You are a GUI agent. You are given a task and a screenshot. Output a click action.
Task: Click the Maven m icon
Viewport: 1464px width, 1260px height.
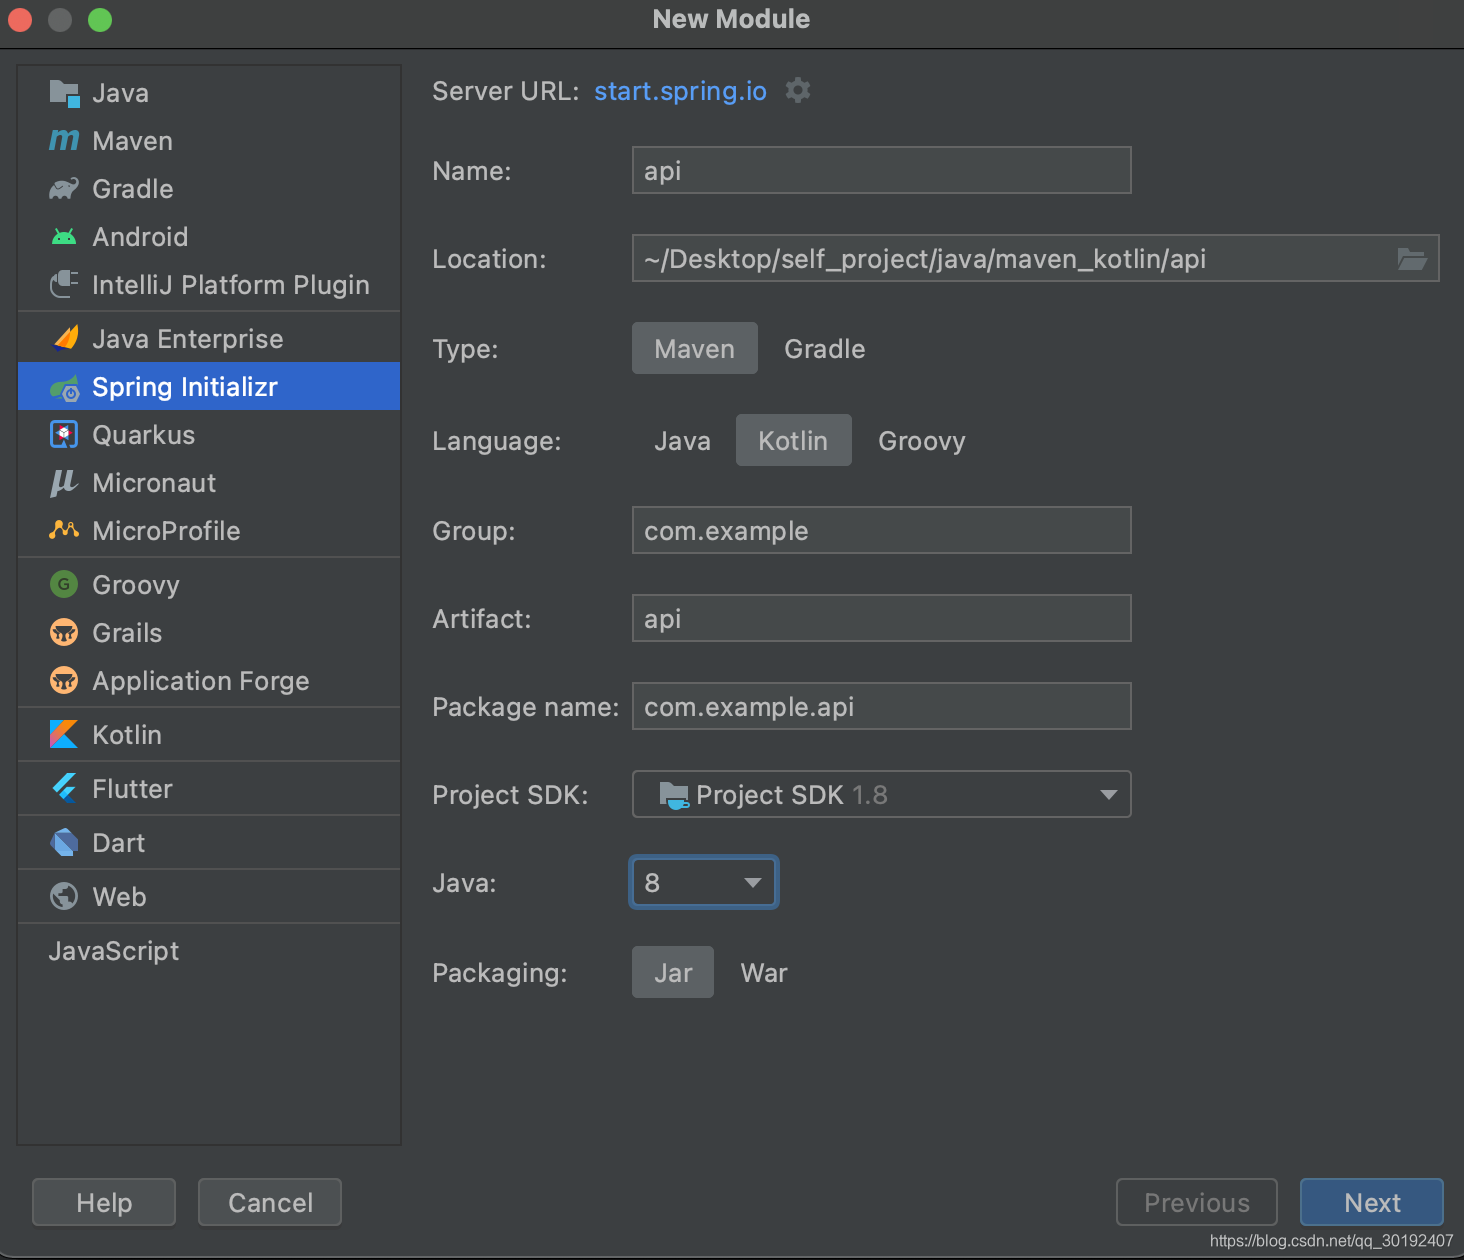[x=64, y=141]
